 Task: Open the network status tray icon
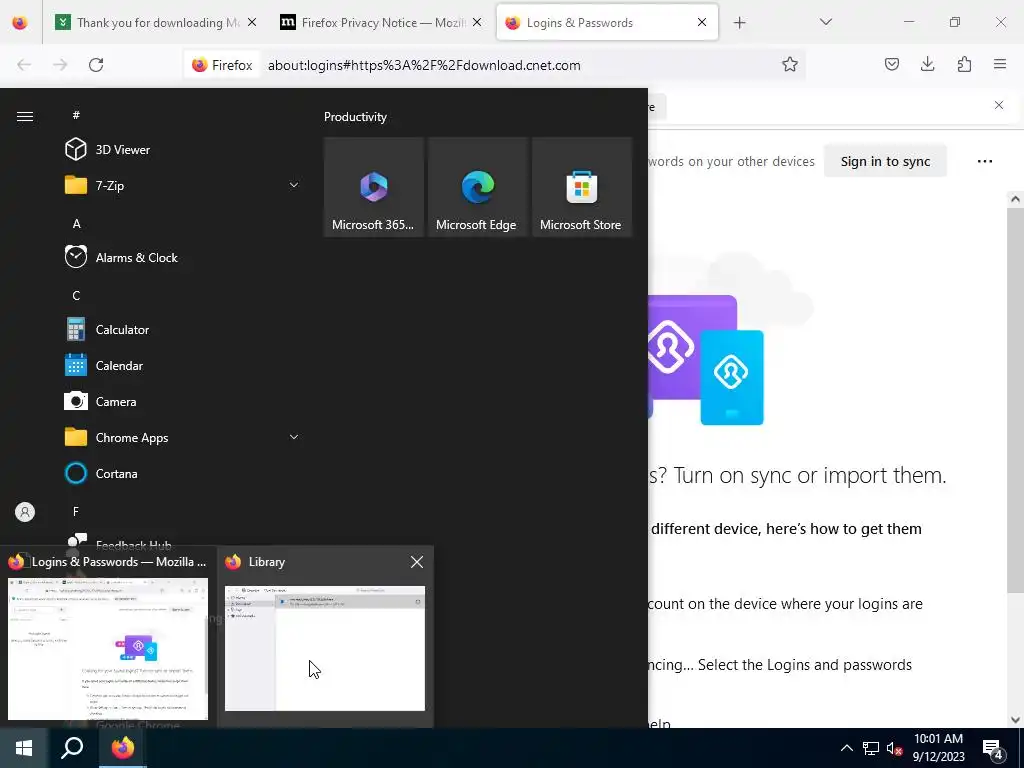[x=871, y=748]
